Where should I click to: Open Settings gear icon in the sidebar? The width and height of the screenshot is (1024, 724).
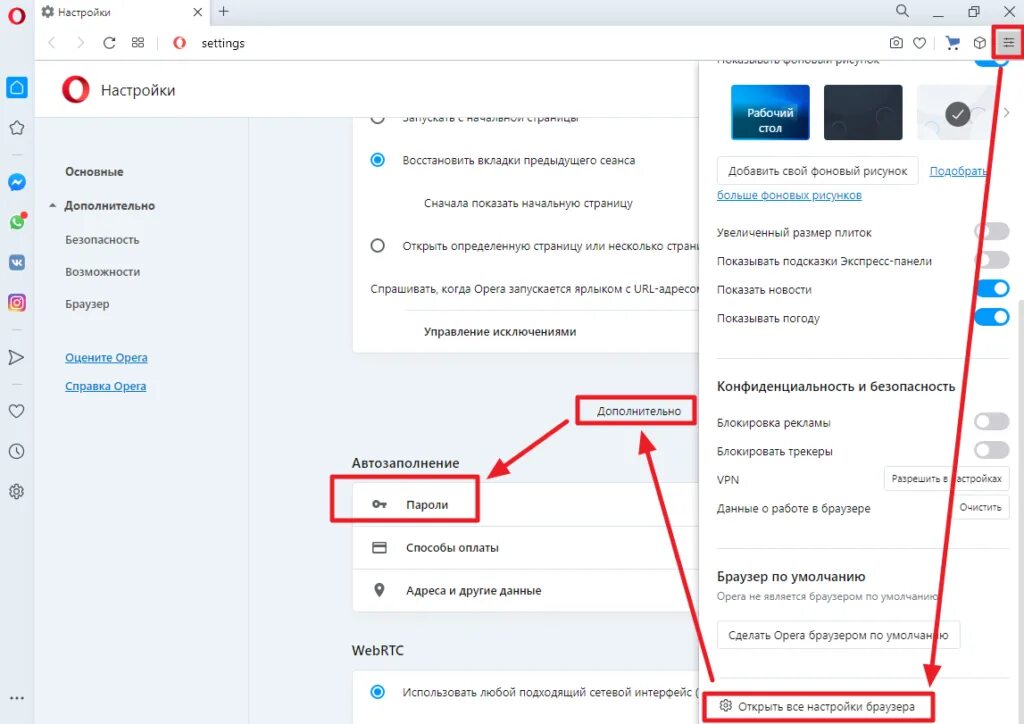(x=16, y=492)
